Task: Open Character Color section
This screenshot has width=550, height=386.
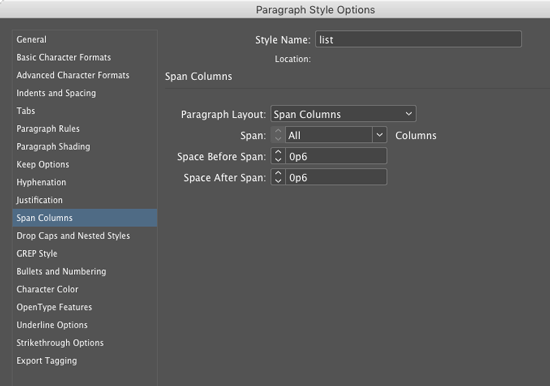Action: (x=85, y=290)
